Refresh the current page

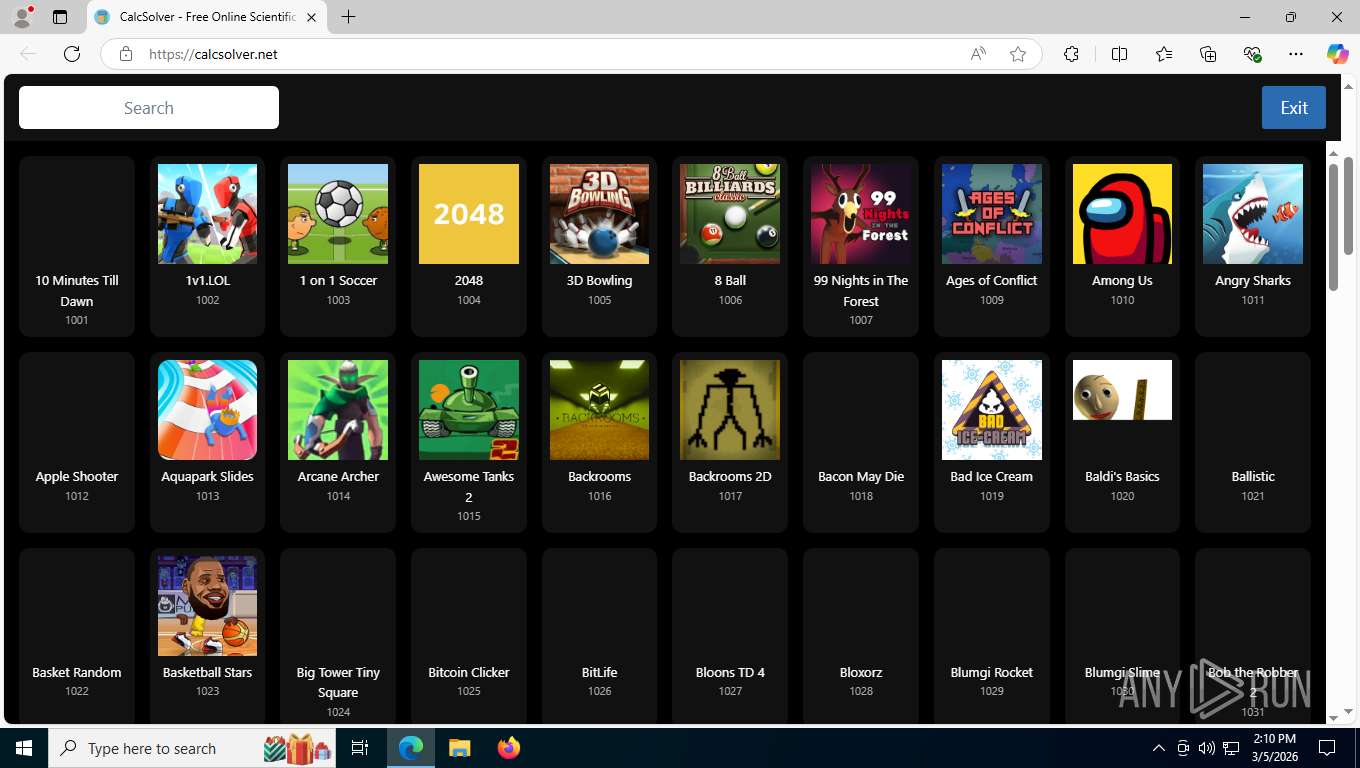click(72, 54)
